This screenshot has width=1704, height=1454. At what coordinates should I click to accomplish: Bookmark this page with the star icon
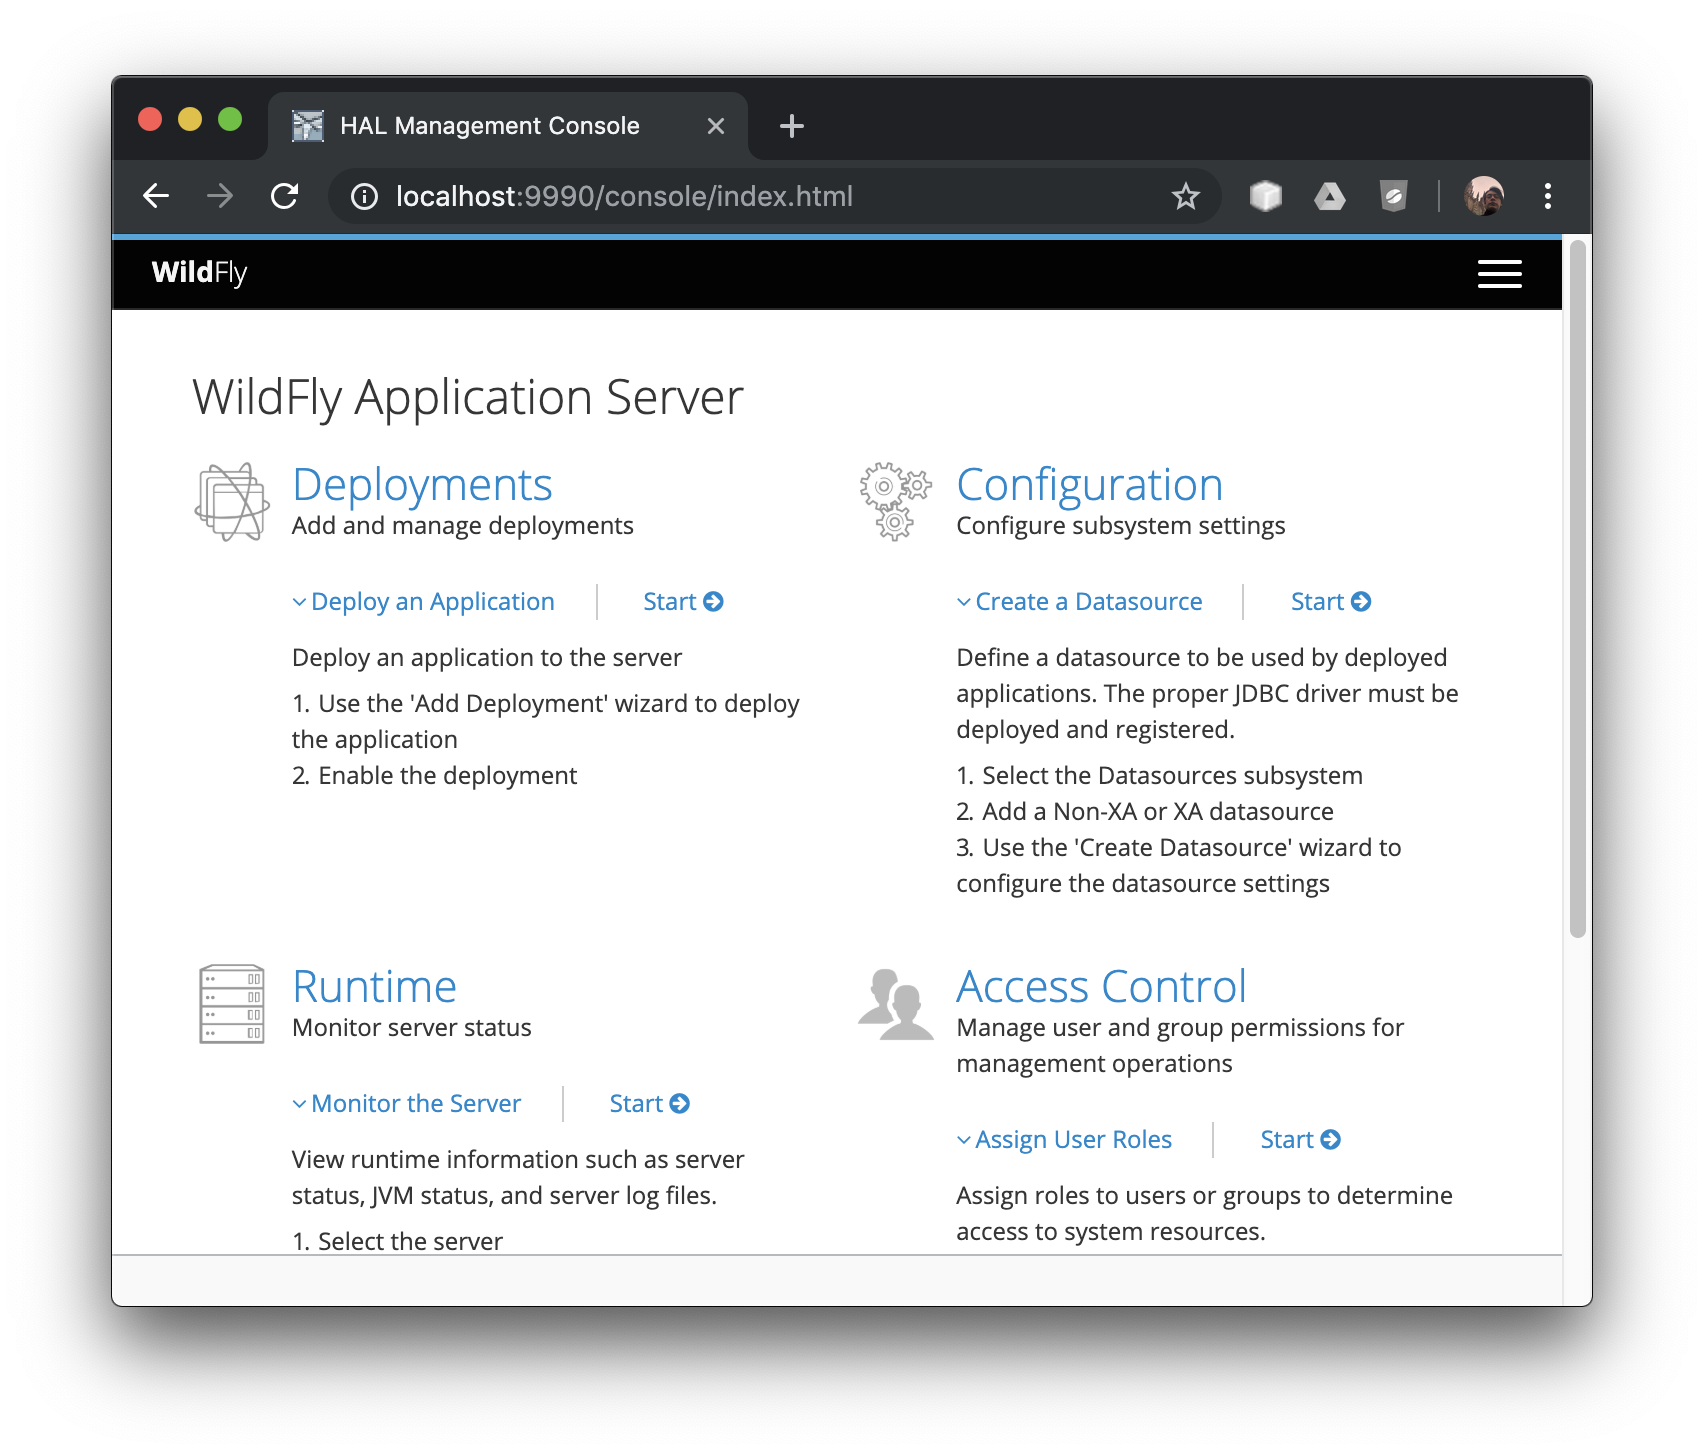[x=1185, y=196]
